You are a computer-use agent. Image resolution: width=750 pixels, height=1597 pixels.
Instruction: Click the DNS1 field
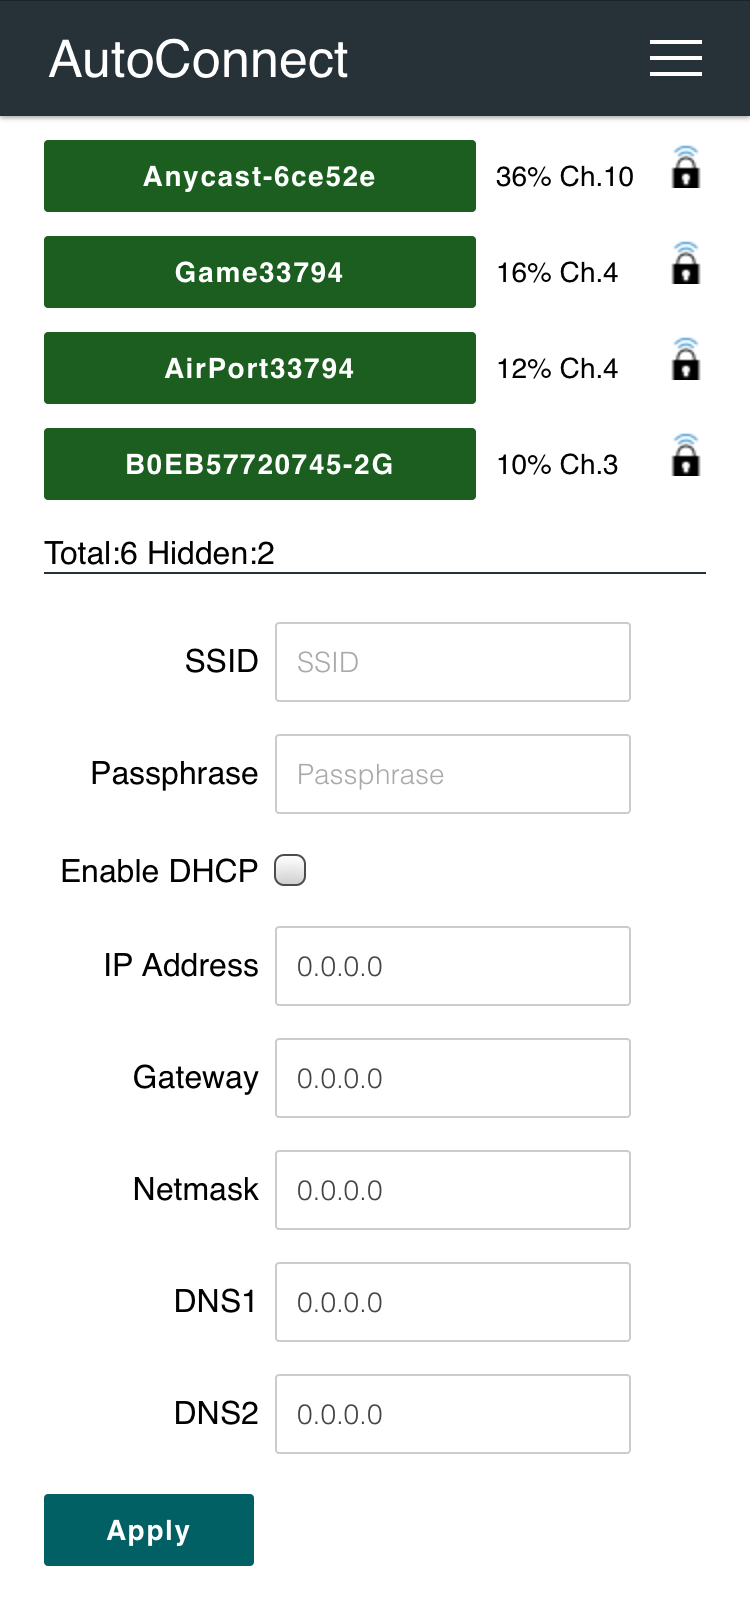coord(453,1302)
